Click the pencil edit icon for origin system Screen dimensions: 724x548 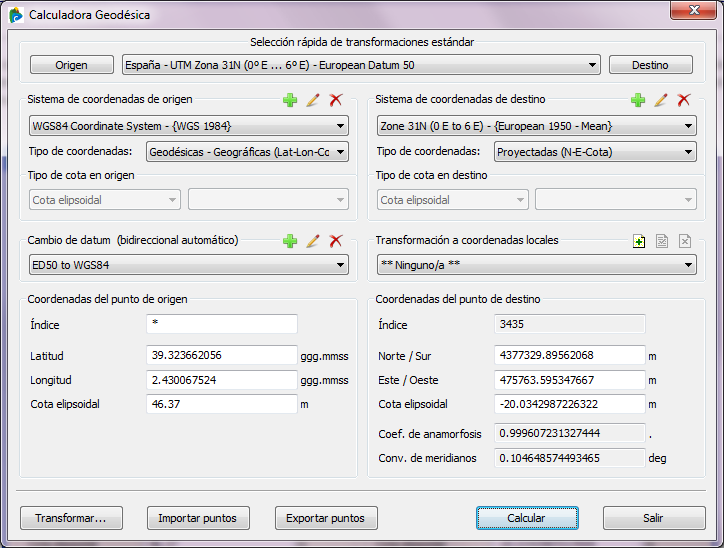pos(313,100)
